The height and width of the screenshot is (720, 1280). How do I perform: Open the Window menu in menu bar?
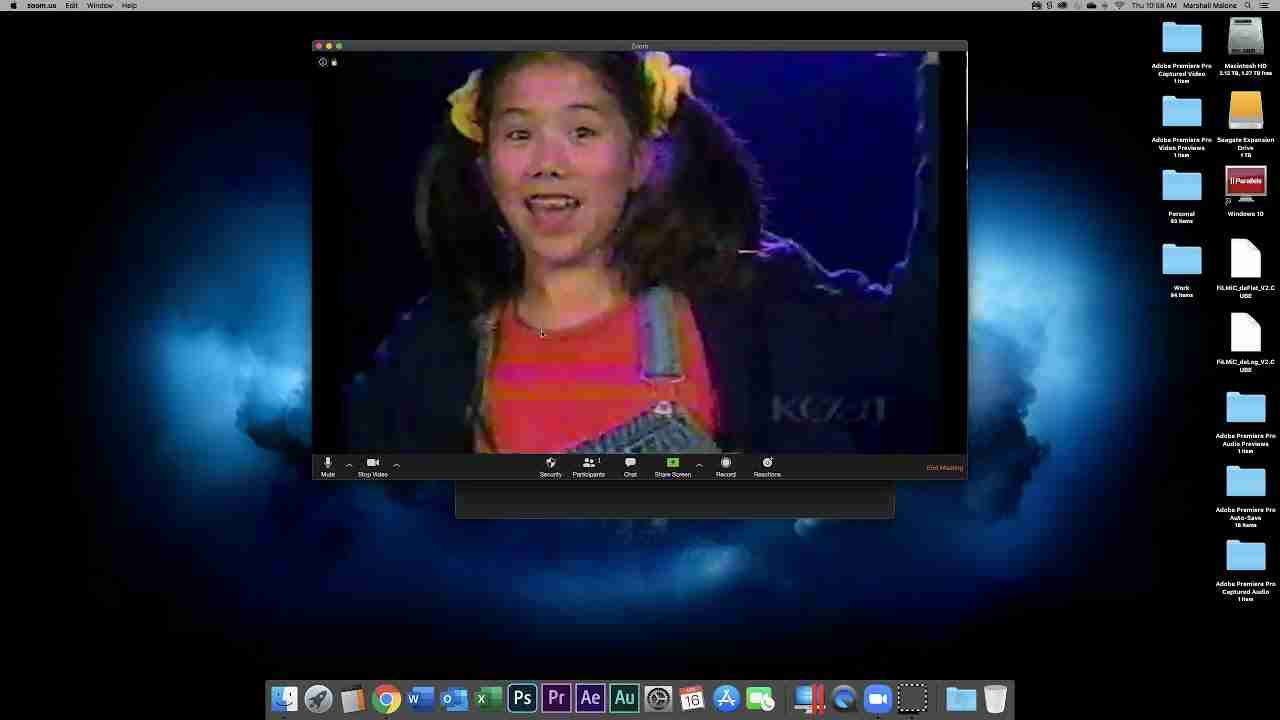click(100, 6)
